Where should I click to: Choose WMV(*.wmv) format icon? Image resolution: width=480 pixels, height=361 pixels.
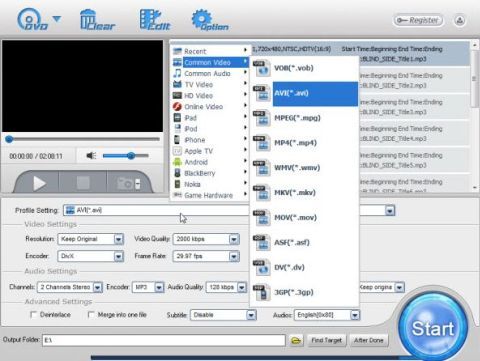tap(262, 168)
